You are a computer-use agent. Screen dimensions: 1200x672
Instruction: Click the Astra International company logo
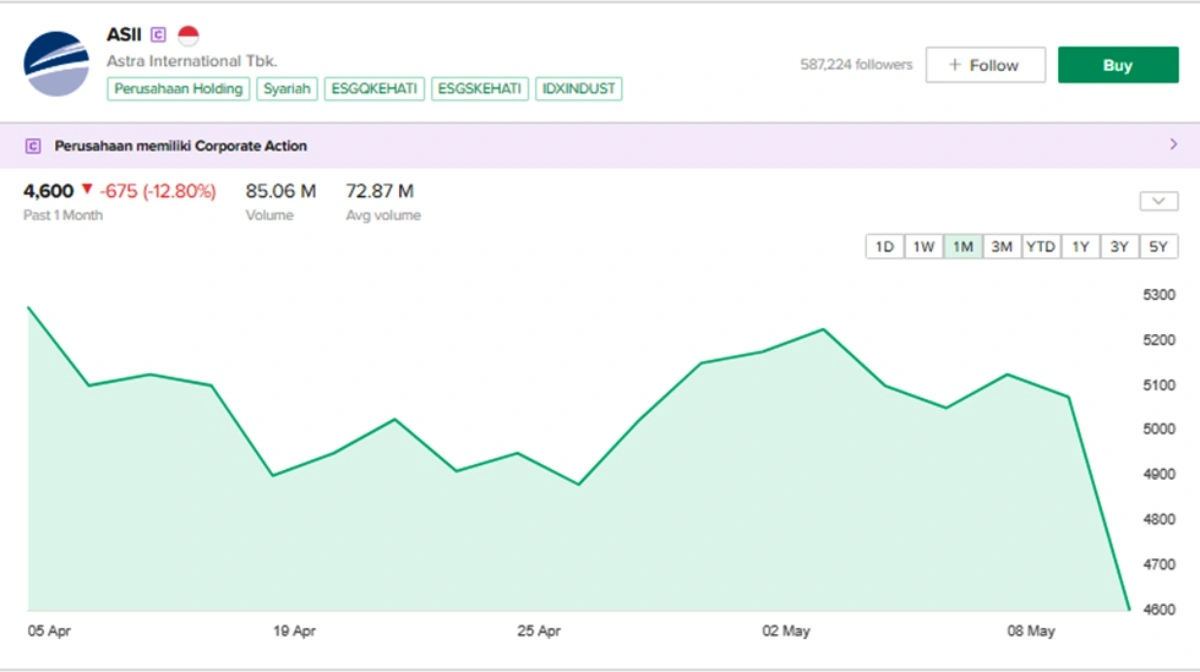pyautogui.click(x=57, y=64)
